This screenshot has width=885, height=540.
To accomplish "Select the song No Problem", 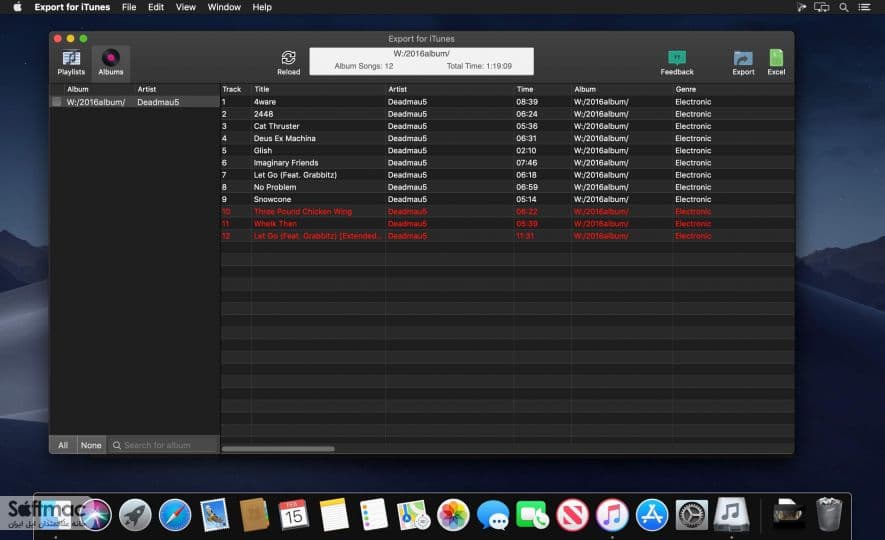I will tap(275, 187).
